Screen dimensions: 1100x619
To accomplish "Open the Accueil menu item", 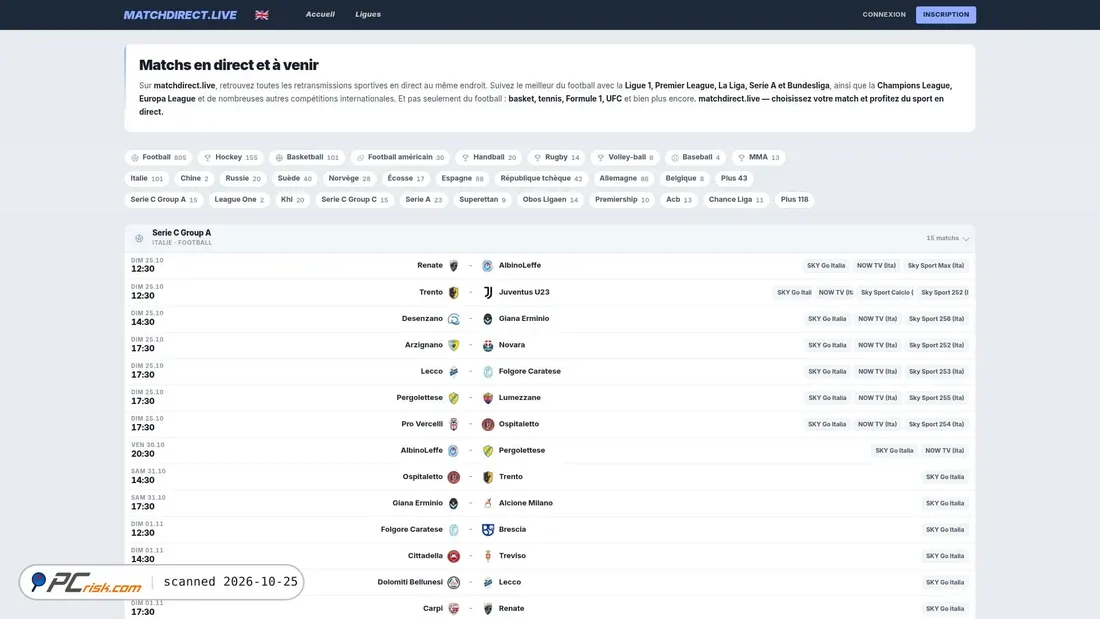I will (x=320, y=14).
